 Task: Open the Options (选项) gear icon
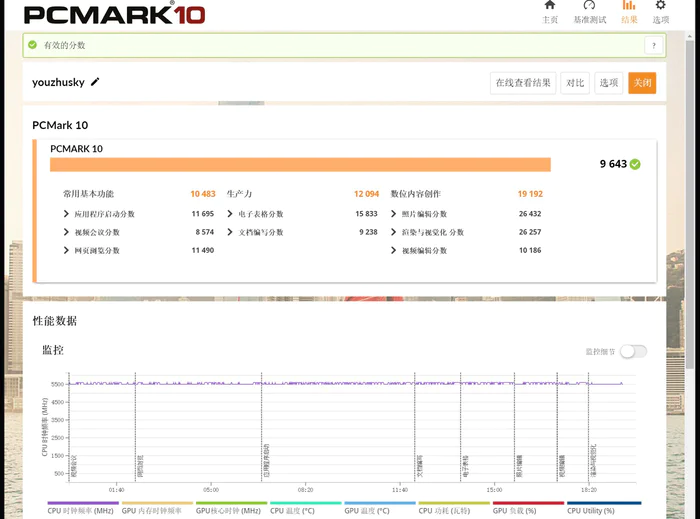tap(661, 5)
